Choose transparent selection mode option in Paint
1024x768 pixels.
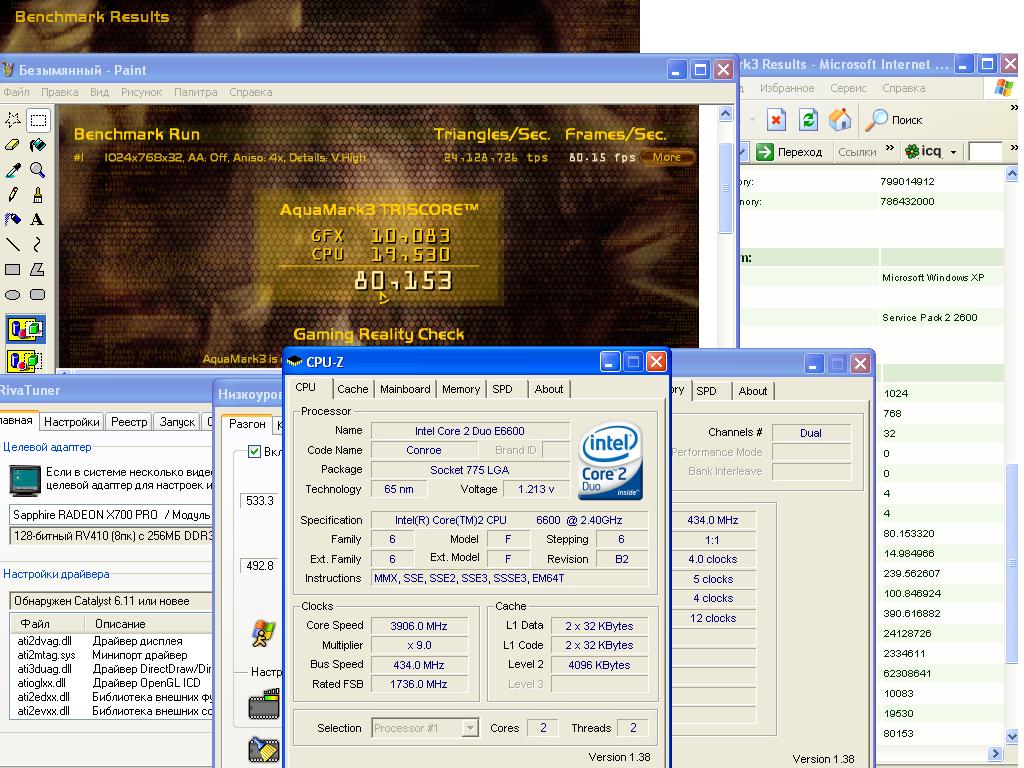[25, 360]
